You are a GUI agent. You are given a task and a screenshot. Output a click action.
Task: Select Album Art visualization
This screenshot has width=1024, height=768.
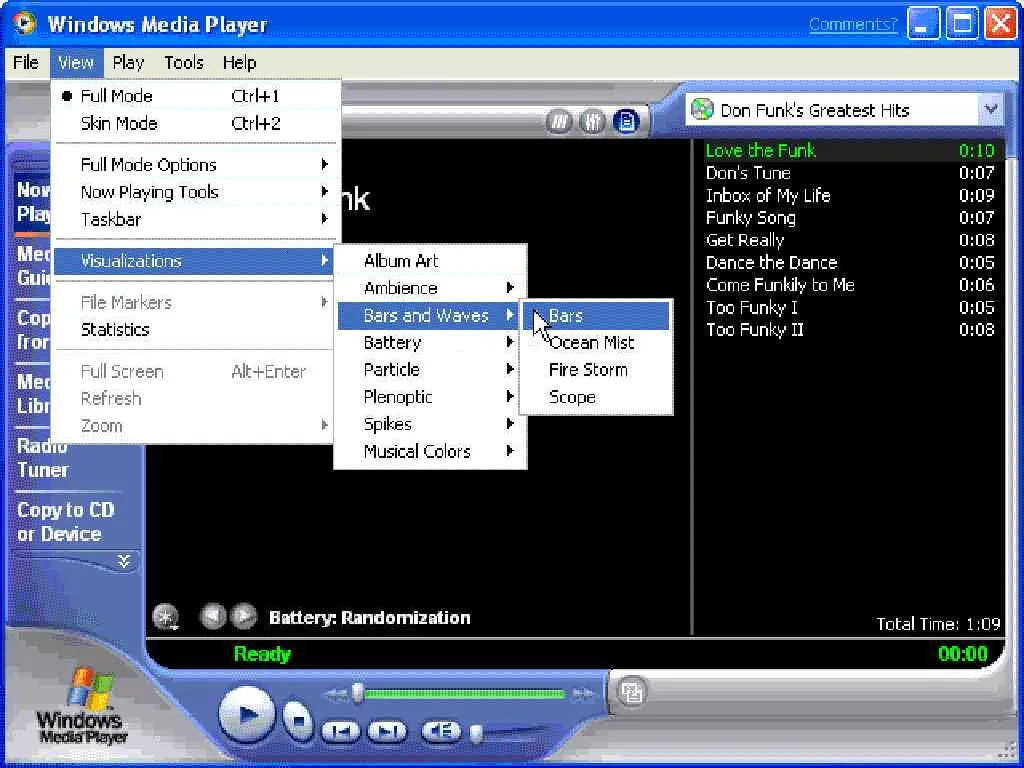[431, 261]
